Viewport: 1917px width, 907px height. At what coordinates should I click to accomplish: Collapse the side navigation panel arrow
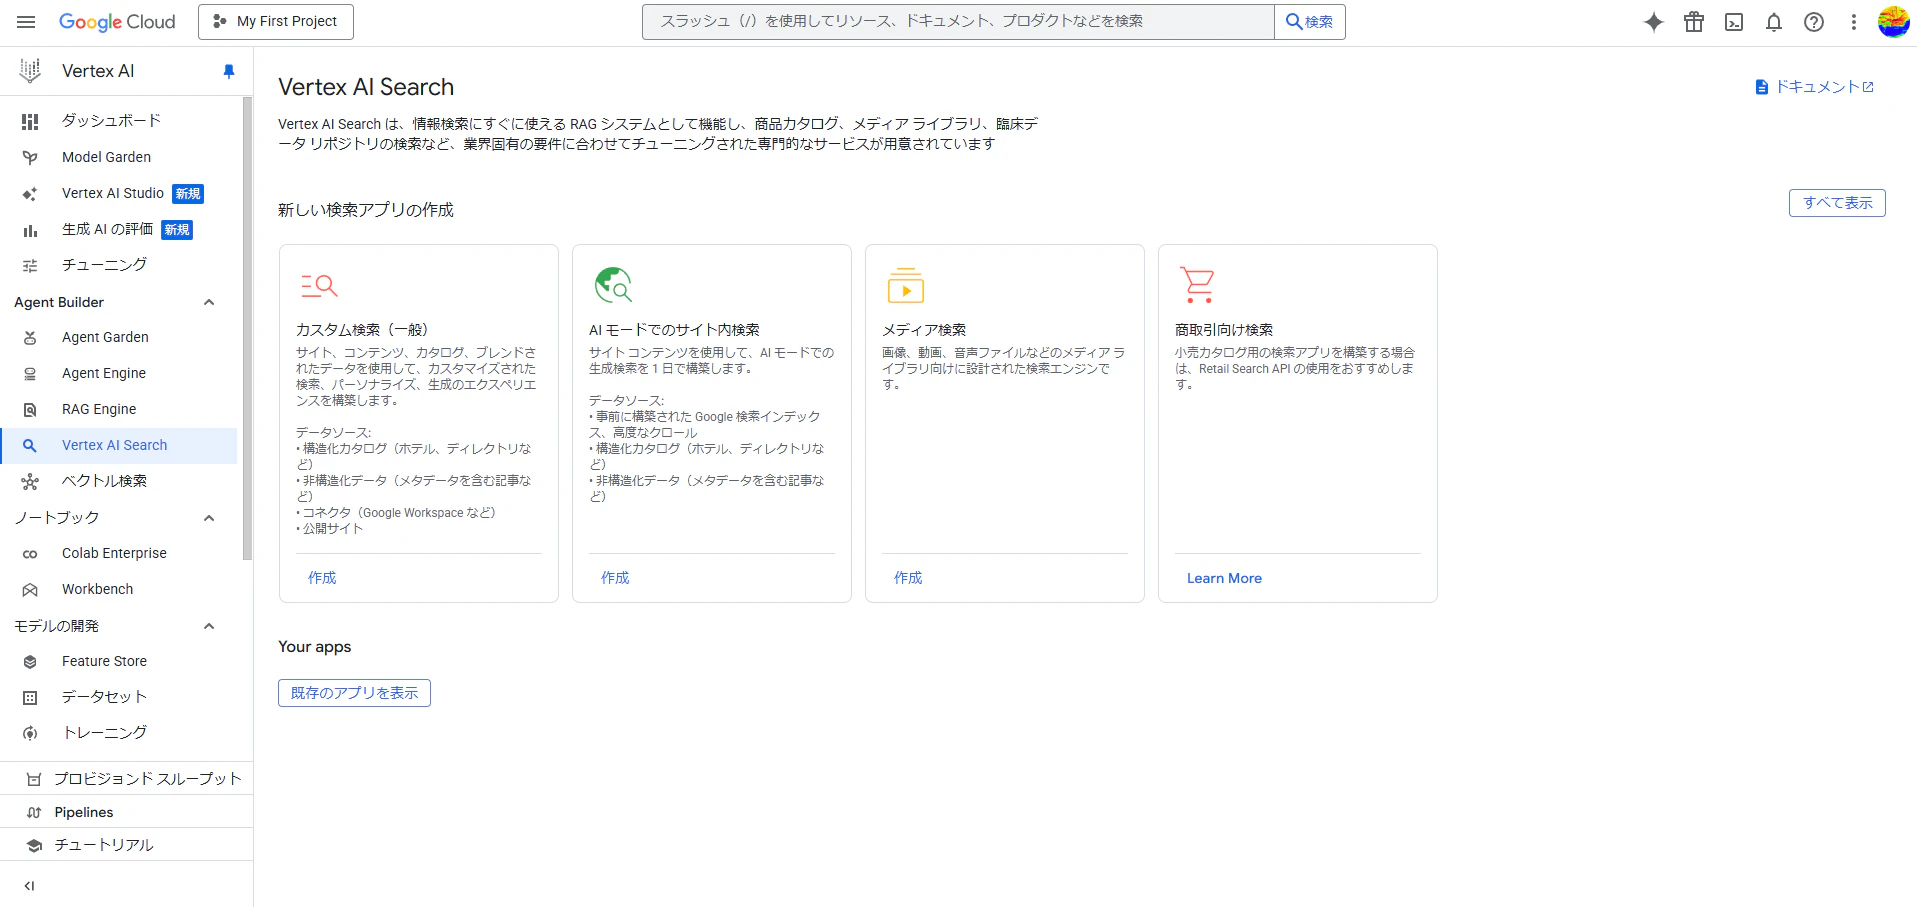(x=29, y=886)
